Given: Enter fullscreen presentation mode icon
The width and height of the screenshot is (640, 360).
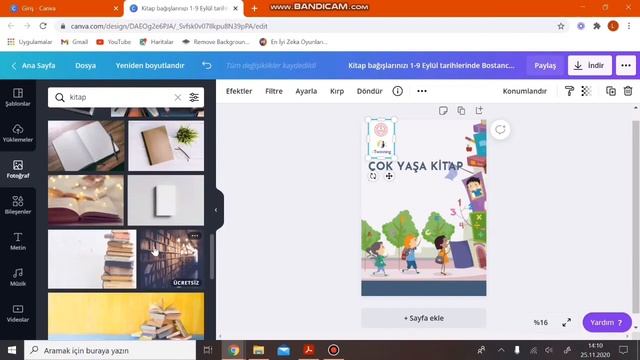Looking at the screenshot, I should [567, 322].
